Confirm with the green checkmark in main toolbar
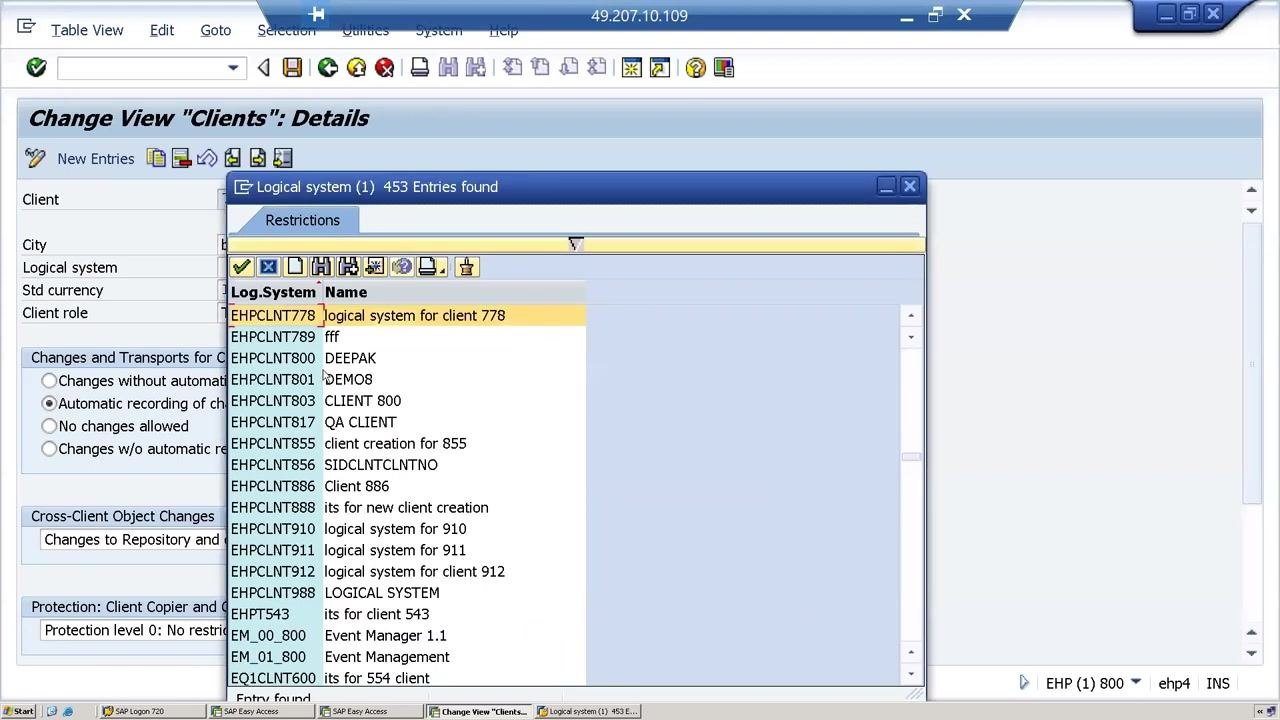The image size is (1280, 720). pos(36,68)
